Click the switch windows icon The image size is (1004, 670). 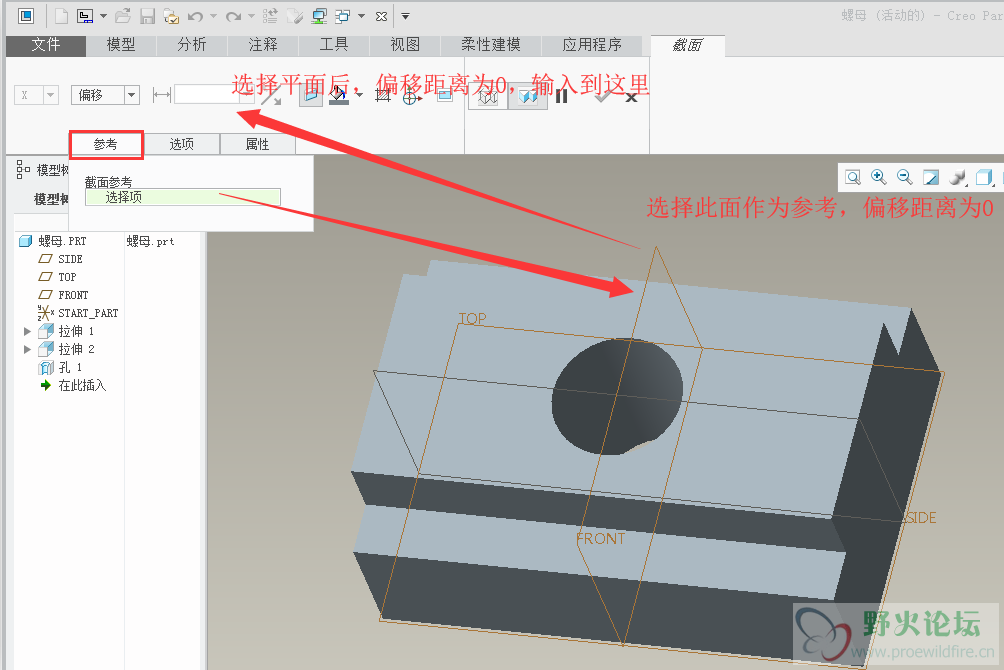pyautogui.click(x=343, y=16)
